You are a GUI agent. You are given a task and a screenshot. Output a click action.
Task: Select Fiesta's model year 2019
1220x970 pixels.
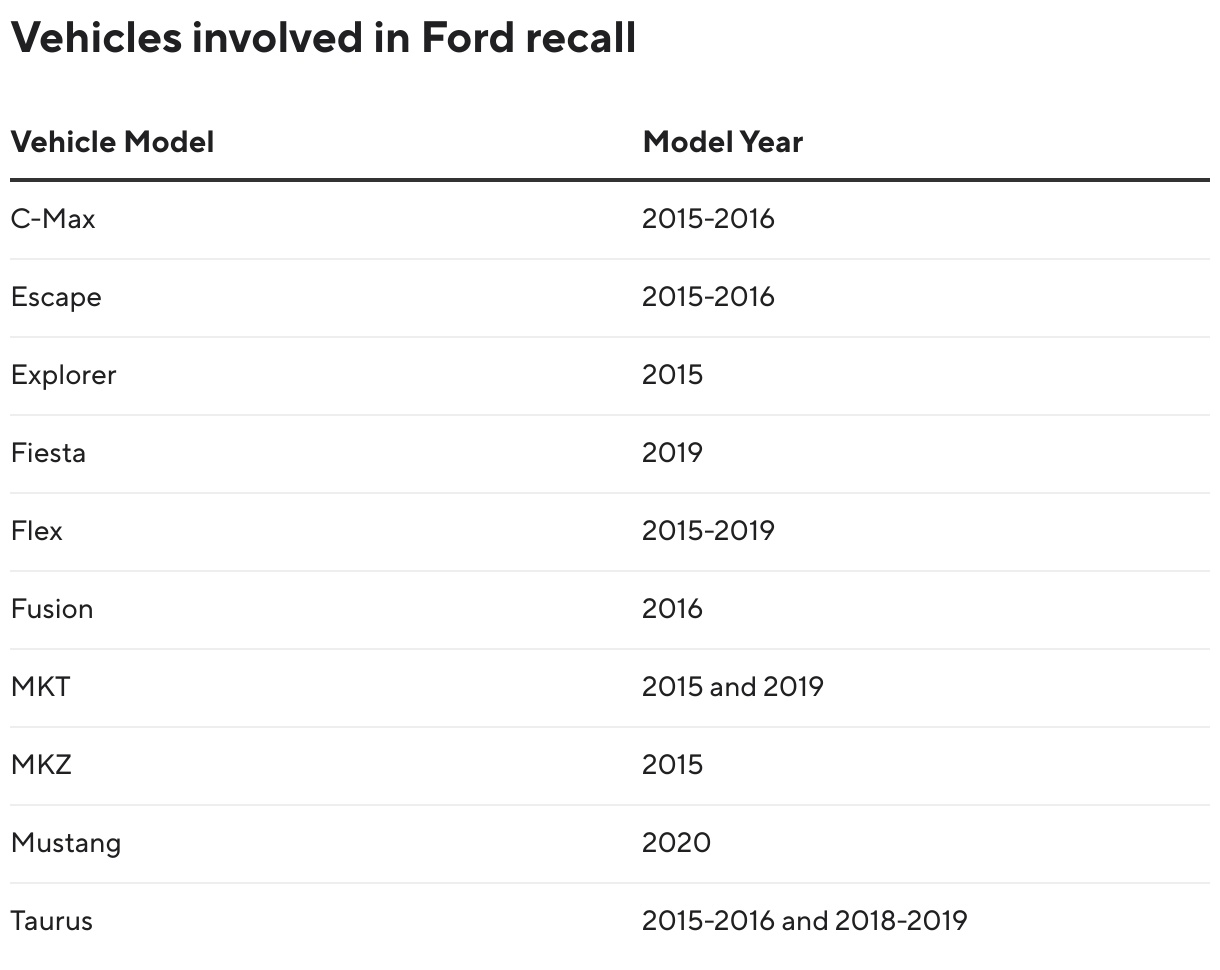[672, 453]
